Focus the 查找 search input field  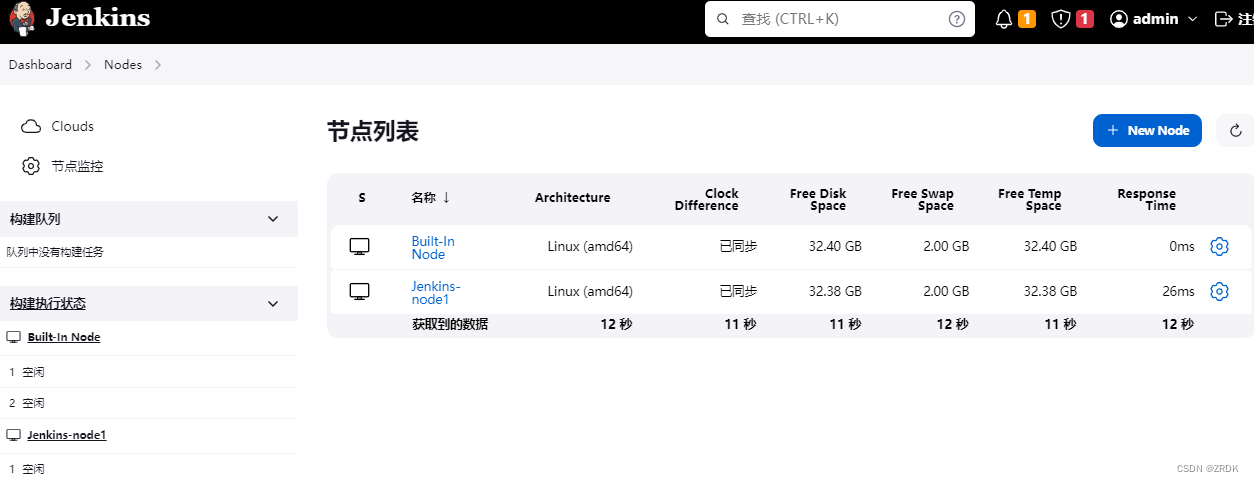tap(840, 19)
